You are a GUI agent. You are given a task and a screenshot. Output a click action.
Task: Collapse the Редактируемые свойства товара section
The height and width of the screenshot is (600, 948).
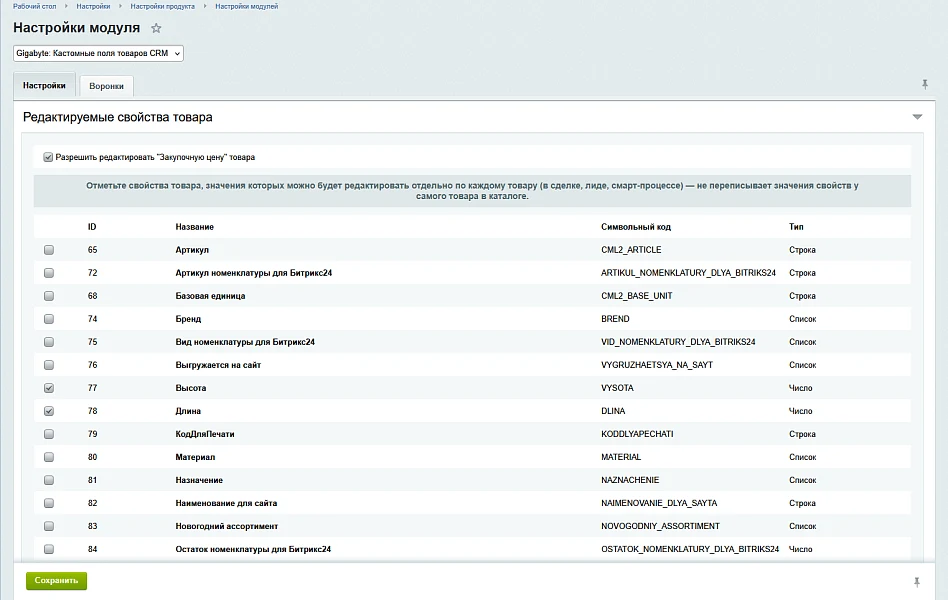pyautogui.click(x=917, y=117)
